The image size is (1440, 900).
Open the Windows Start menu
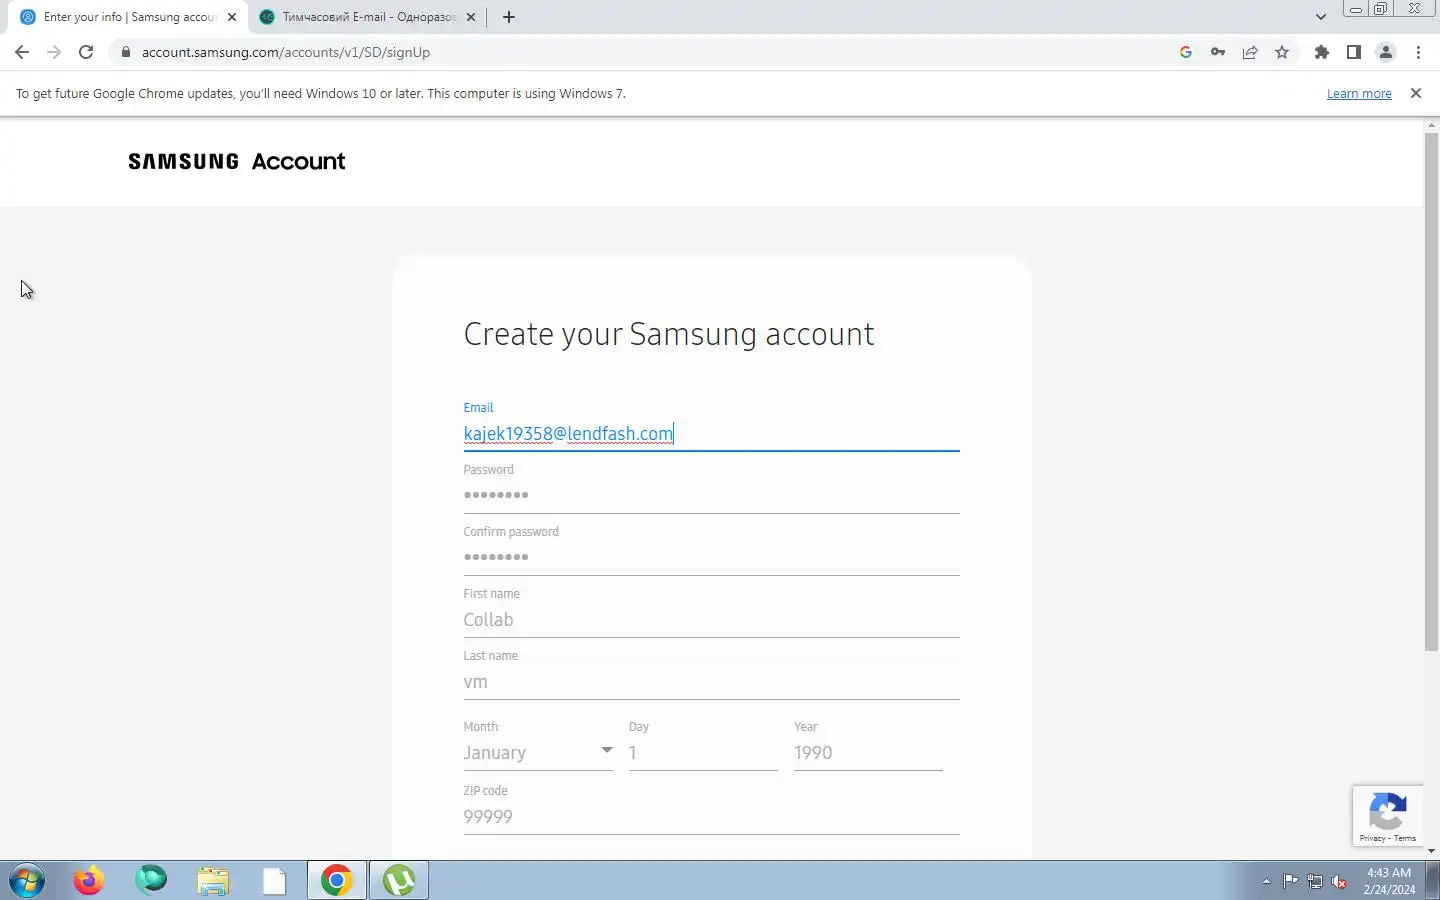click(27, 881)
